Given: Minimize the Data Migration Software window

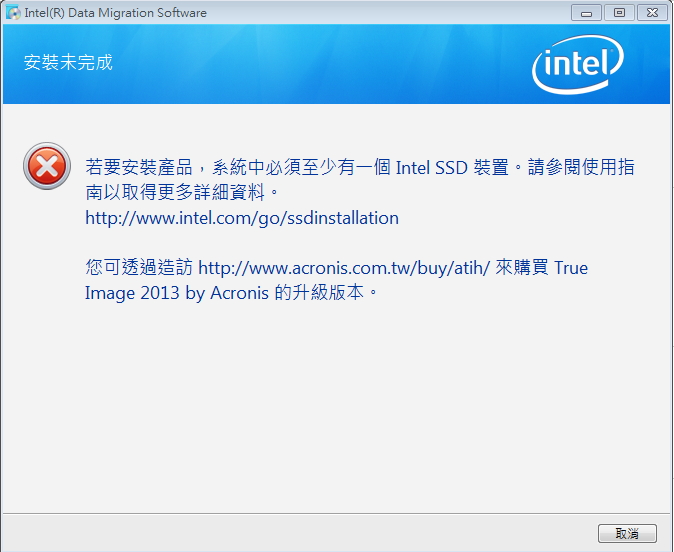Looking at the screenshot, I should [586, 13].
